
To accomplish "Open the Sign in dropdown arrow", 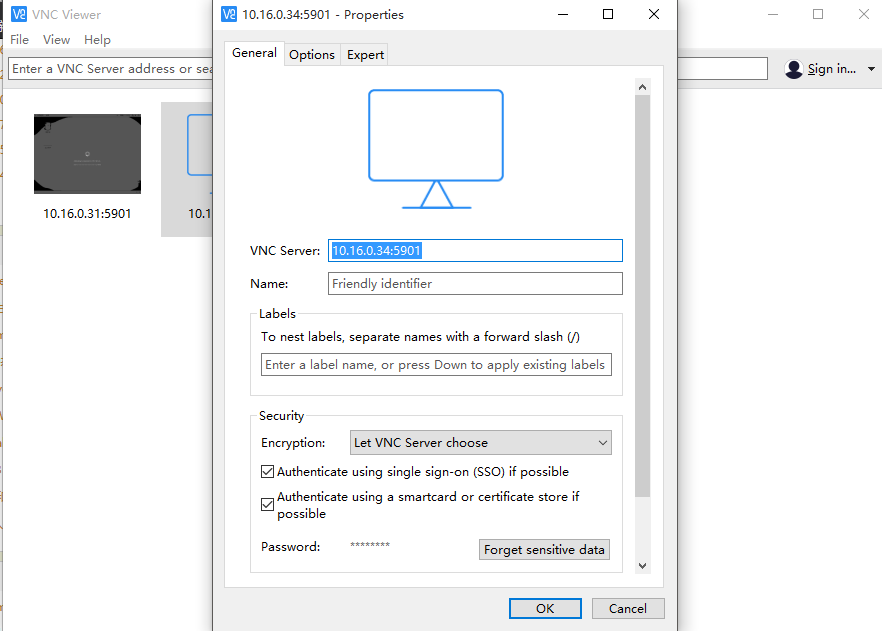I will pos(871,69).
